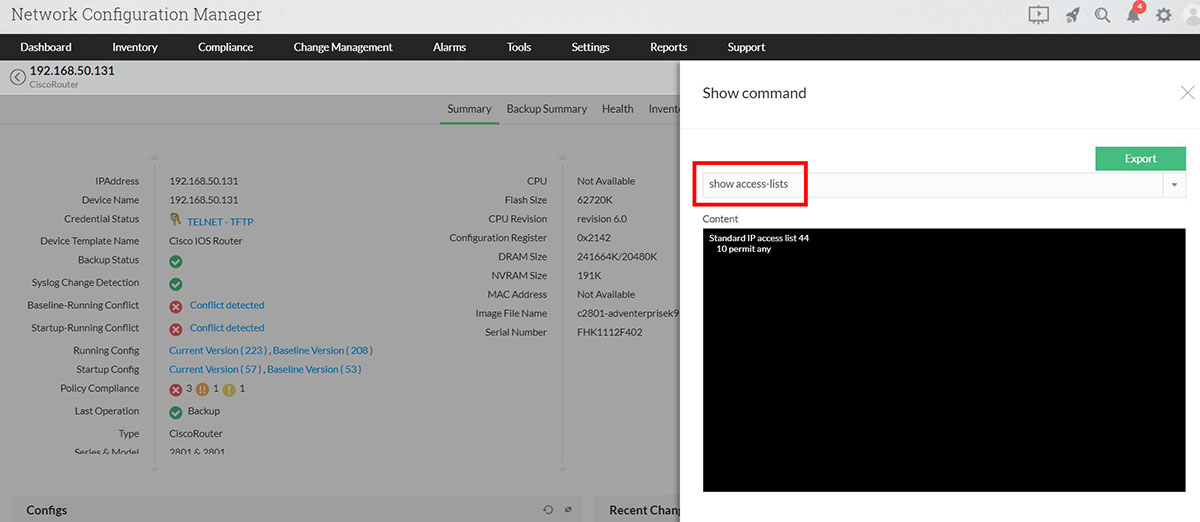
Task: Open the Inventory menu
Action: [x=135, y=47]
